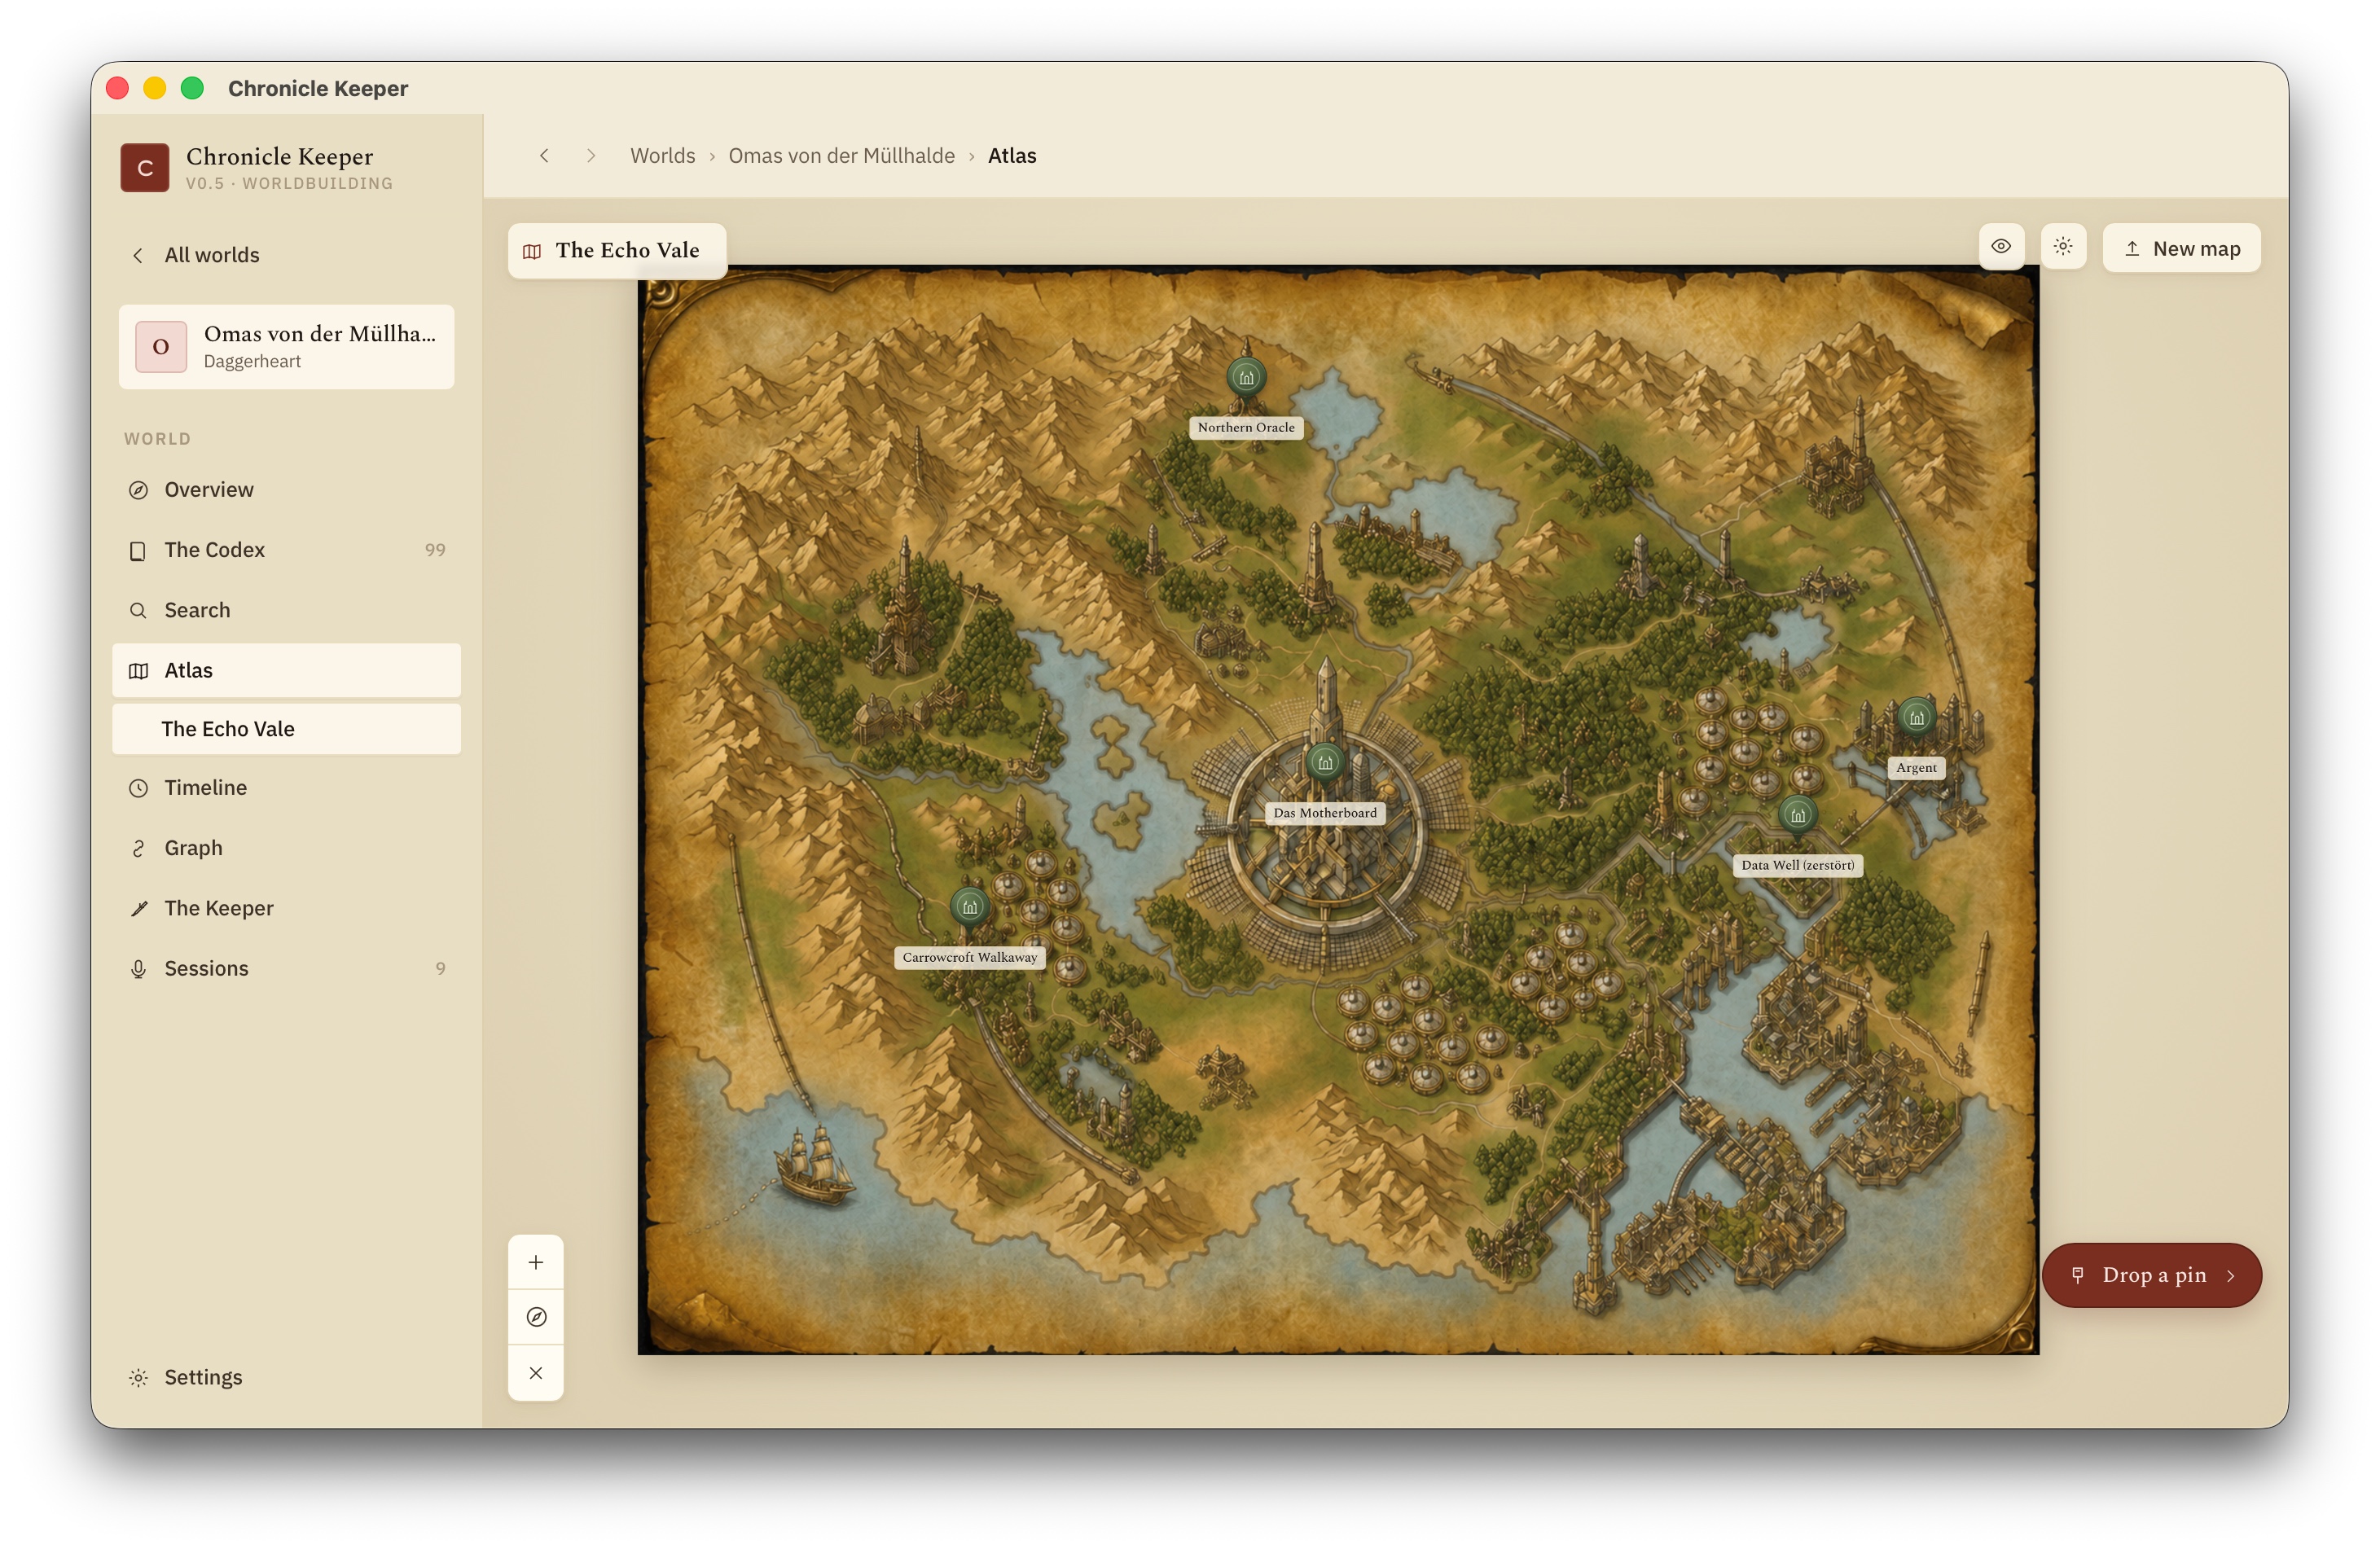The width and height of the screenshot is (2380, 1549).
Task: Open The Echo Vale map entry
Action: 287,729
